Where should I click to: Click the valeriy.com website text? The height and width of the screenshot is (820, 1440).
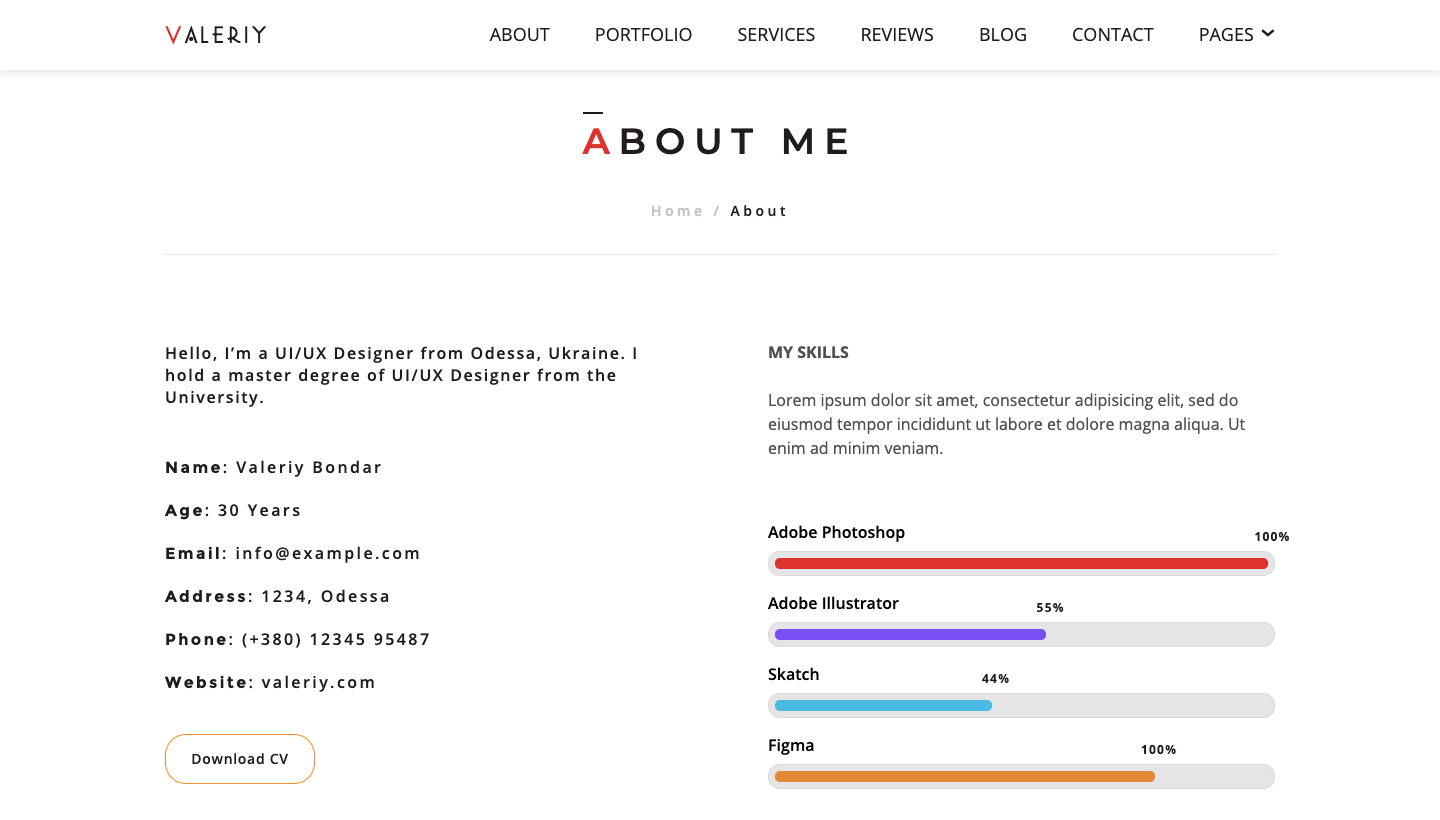(319, 682)
